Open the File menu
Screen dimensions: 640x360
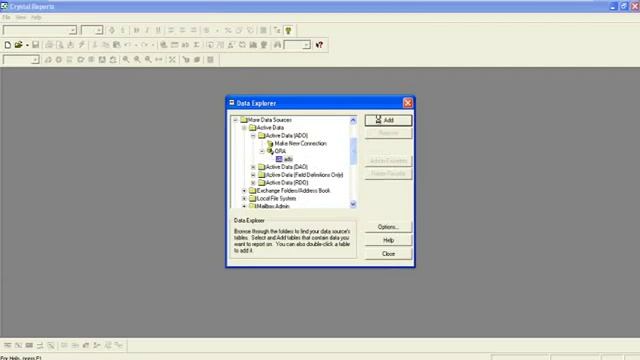coord(6,18)
